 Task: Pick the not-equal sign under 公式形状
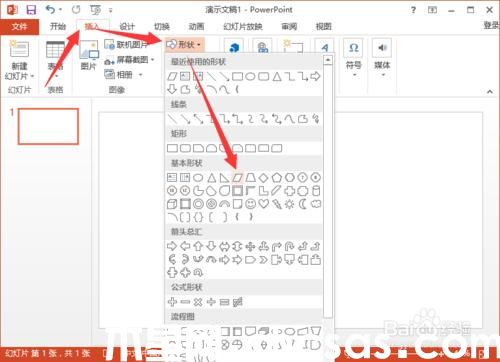click(237, 302)
